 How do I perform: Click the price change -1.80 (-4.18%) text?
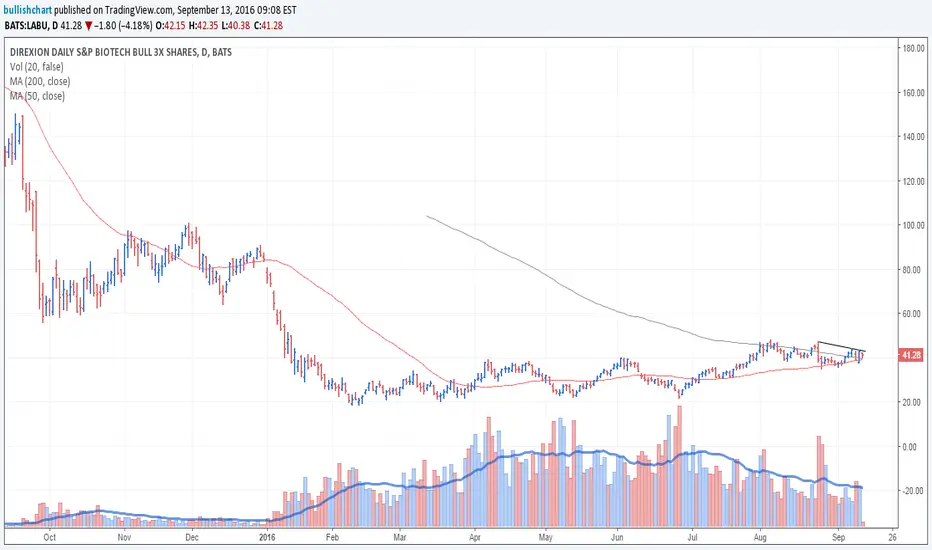122,26
